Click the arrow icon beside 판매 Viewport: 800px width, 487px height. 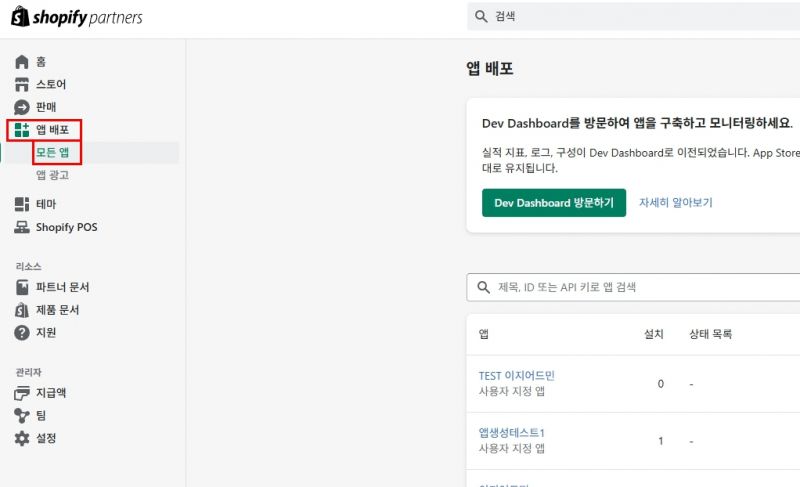[22, 107]
